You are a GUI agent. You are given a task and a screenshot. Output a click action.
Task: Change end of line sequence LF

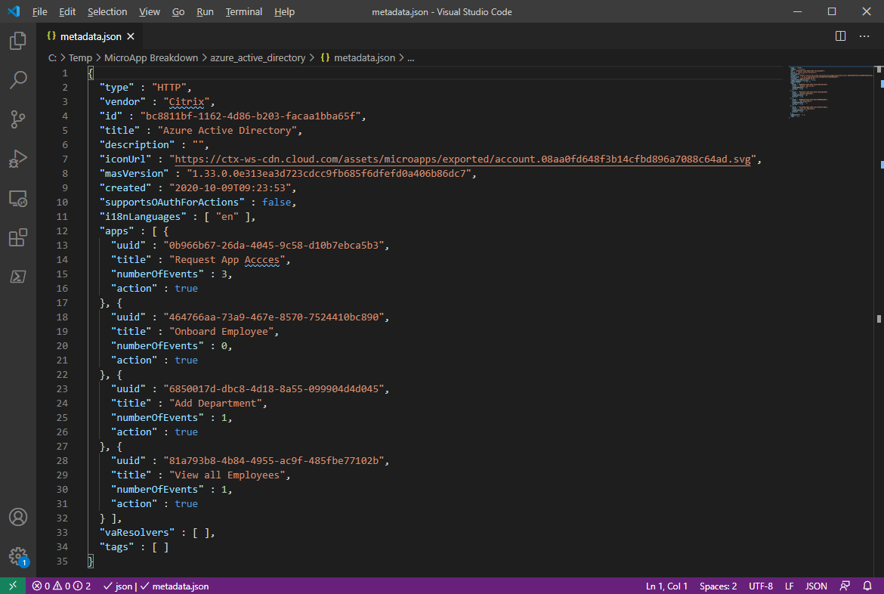(789, 586)
